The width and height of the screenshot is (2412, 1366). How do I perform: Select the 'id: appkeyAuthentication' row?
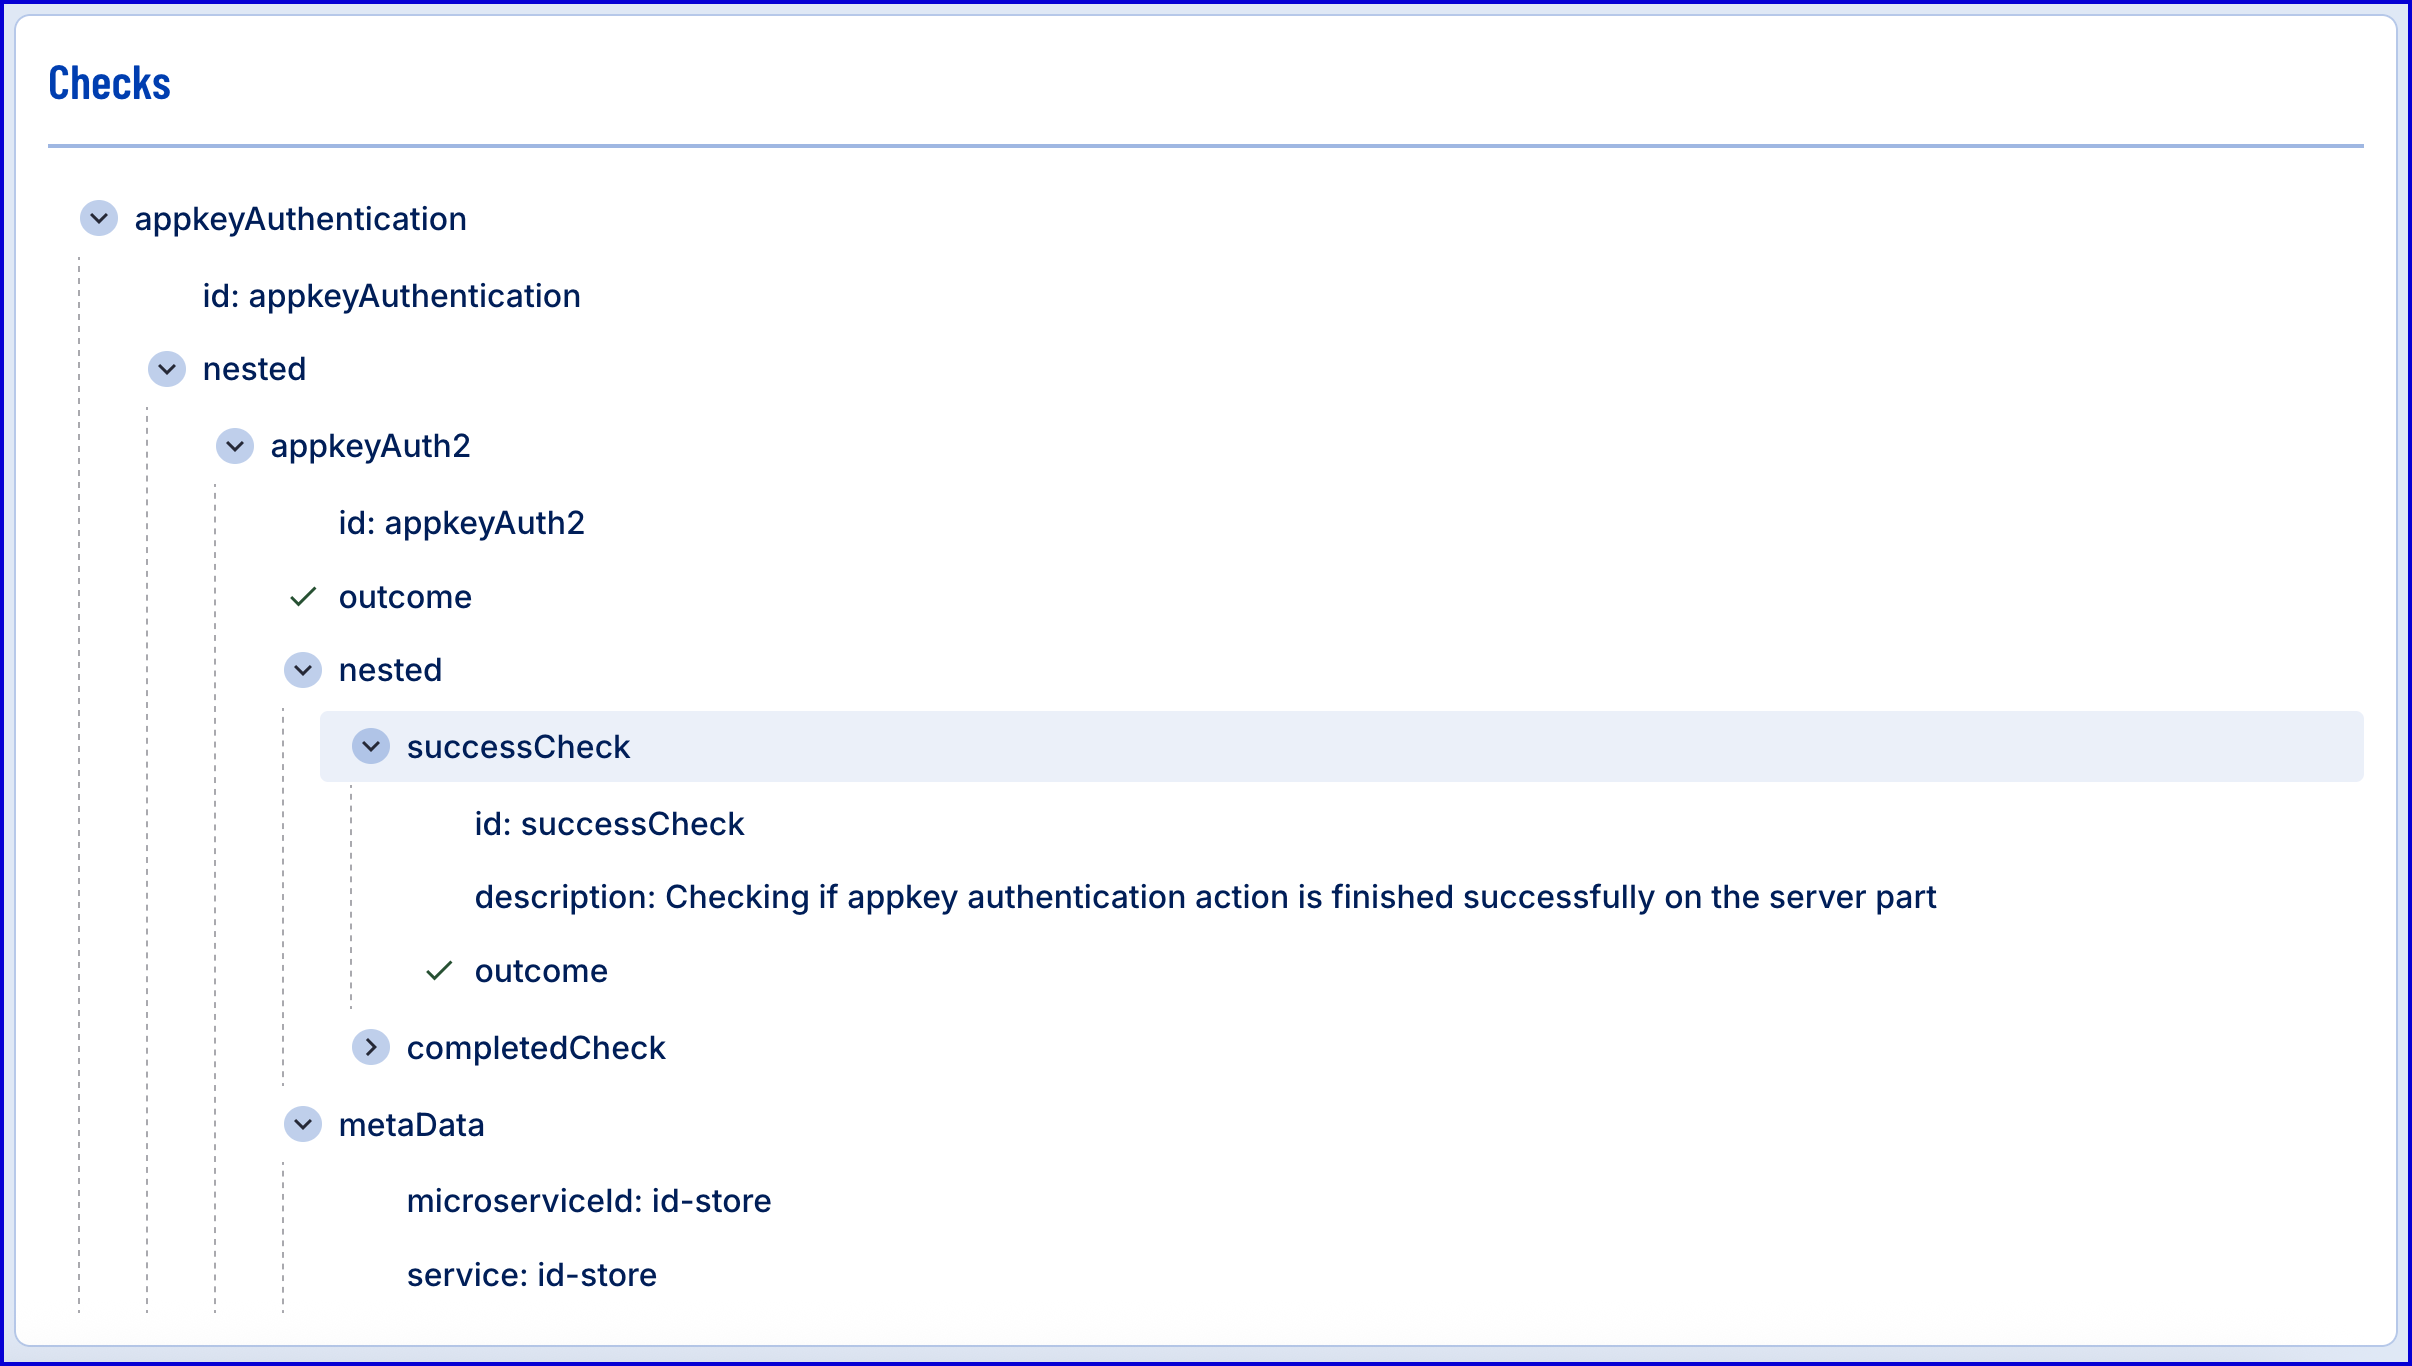(391, 296)
